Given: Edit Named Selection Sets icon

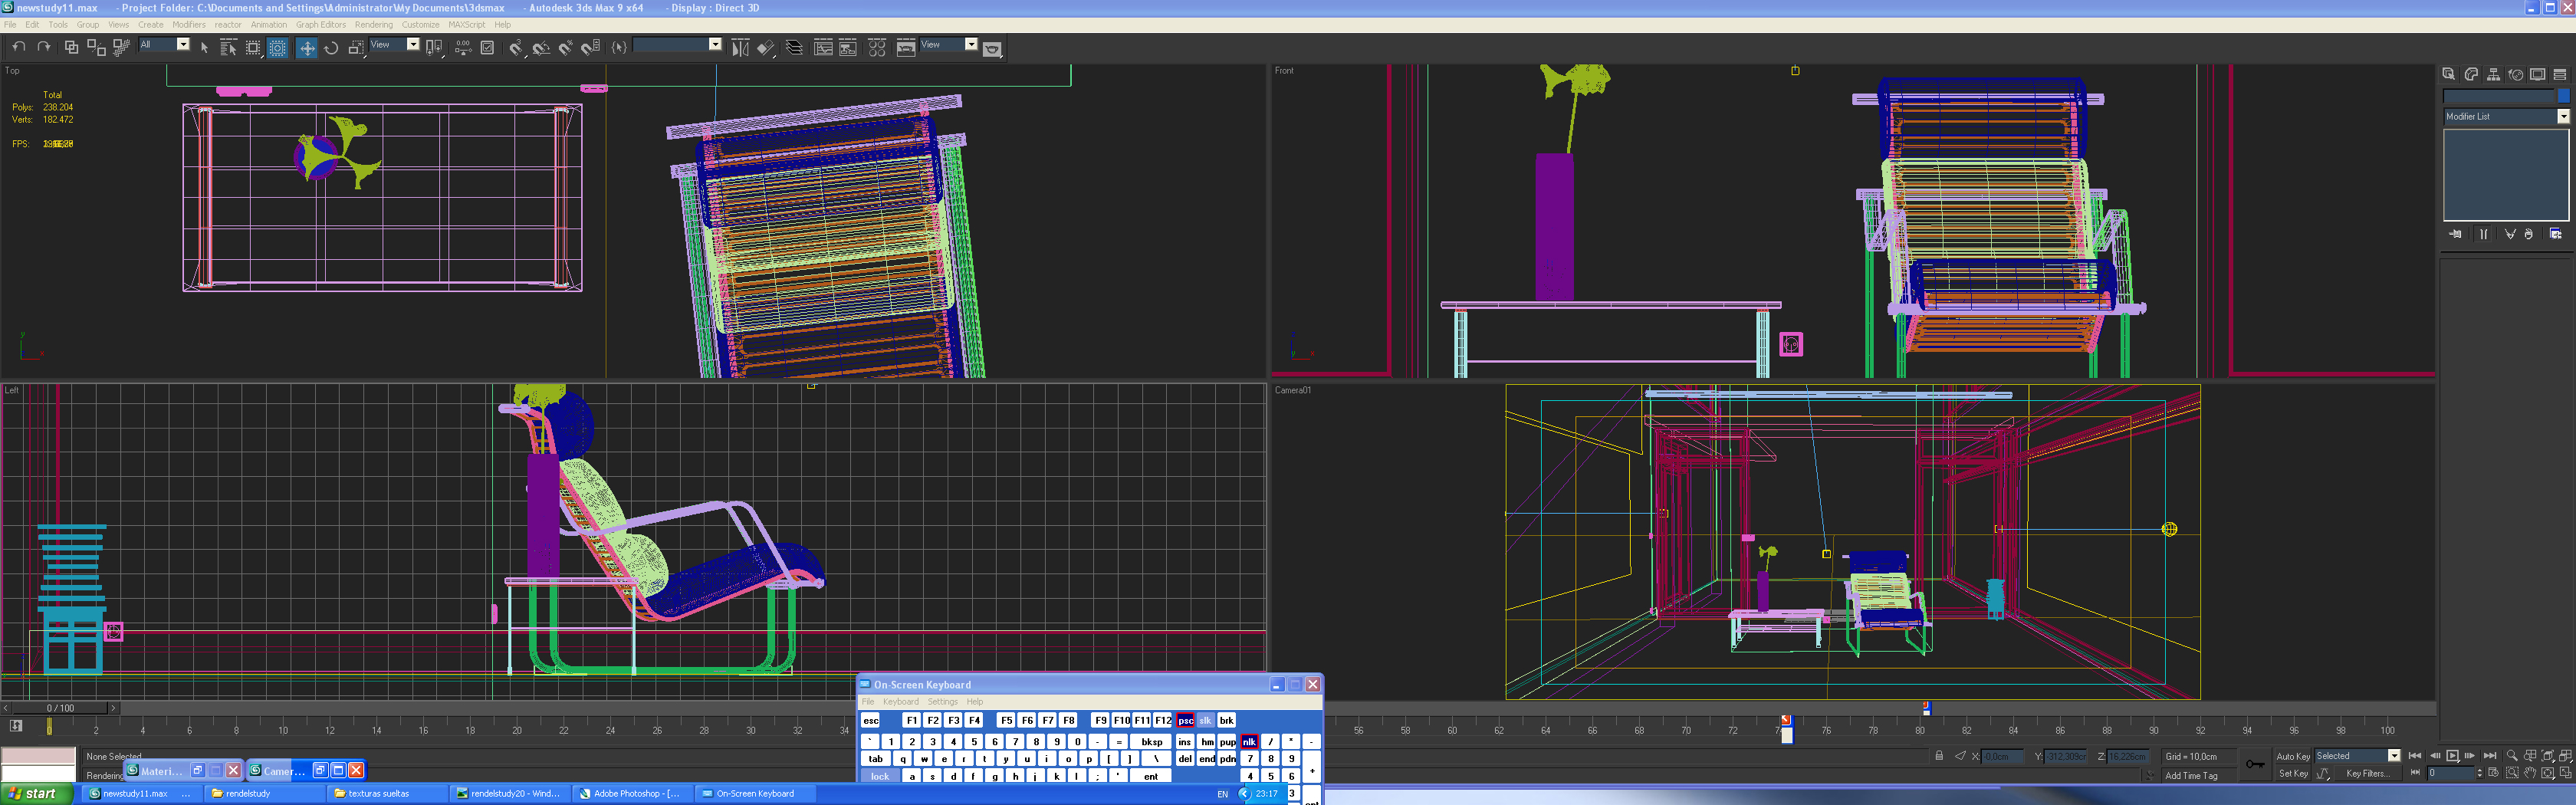Looking at the screenshot, I should point(619,47).
